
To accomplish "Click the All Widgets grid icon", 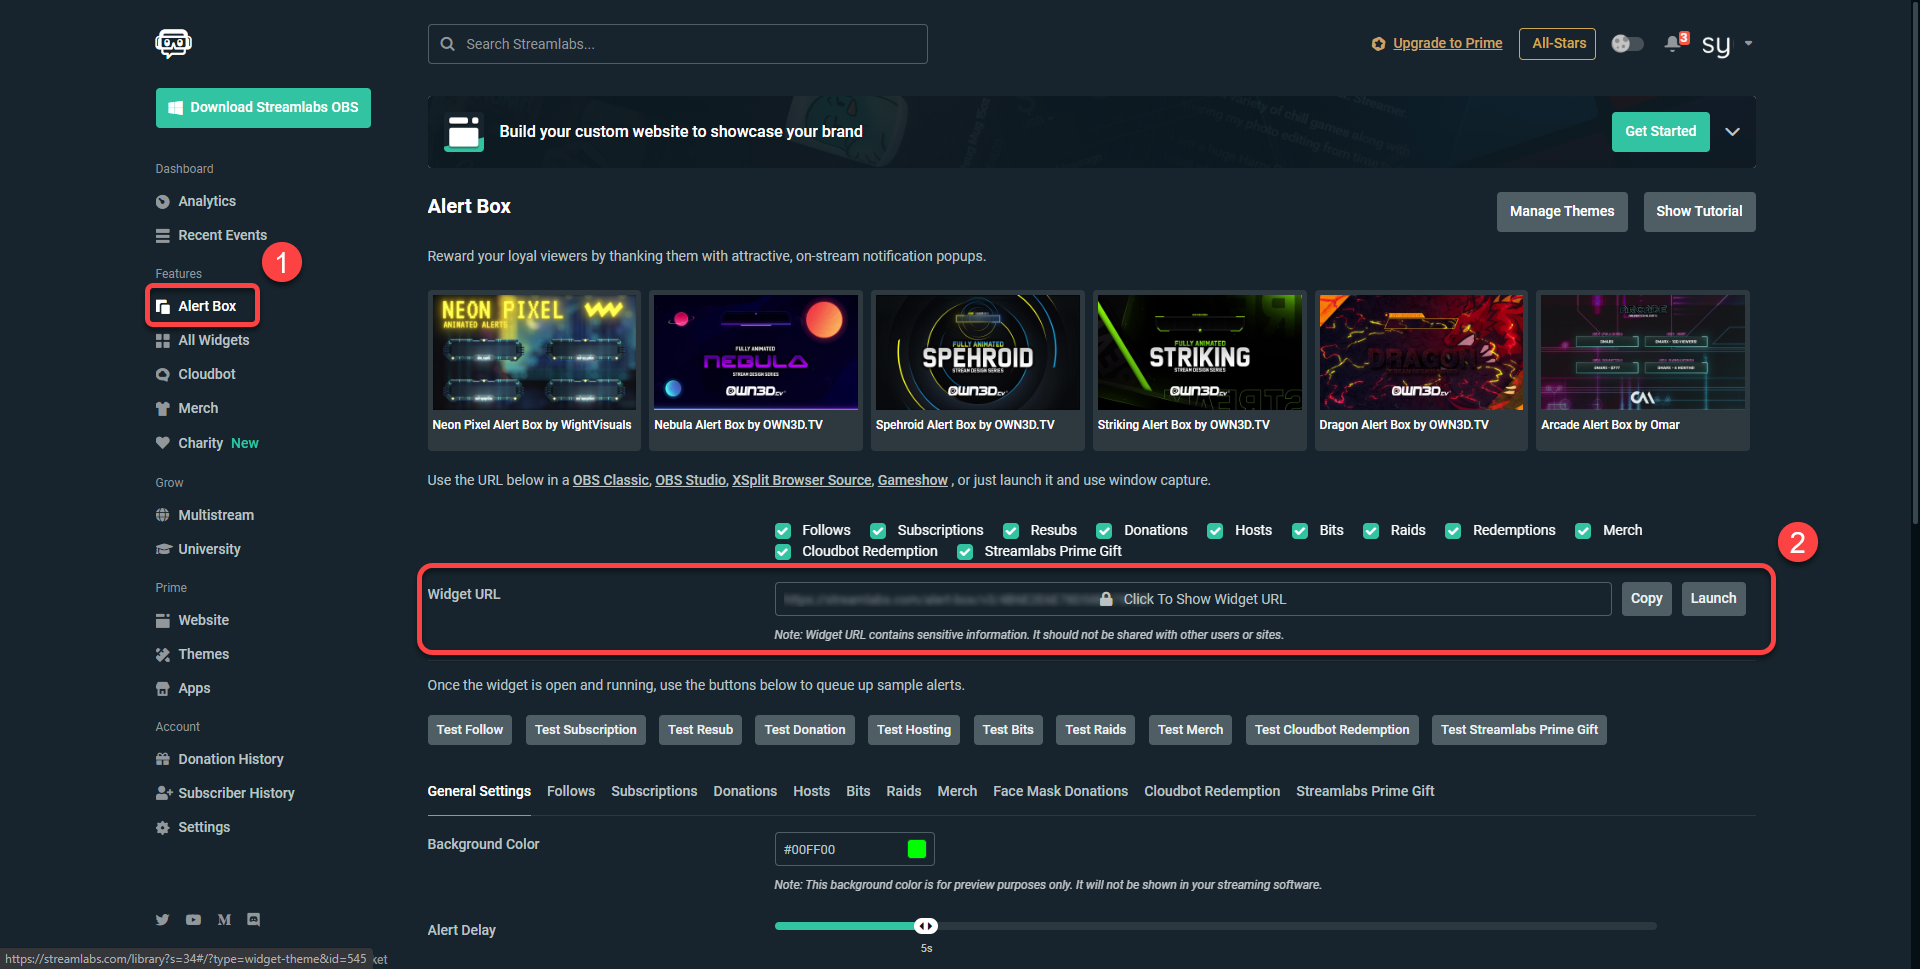I will pyautogui.click(x=162, y=341).
